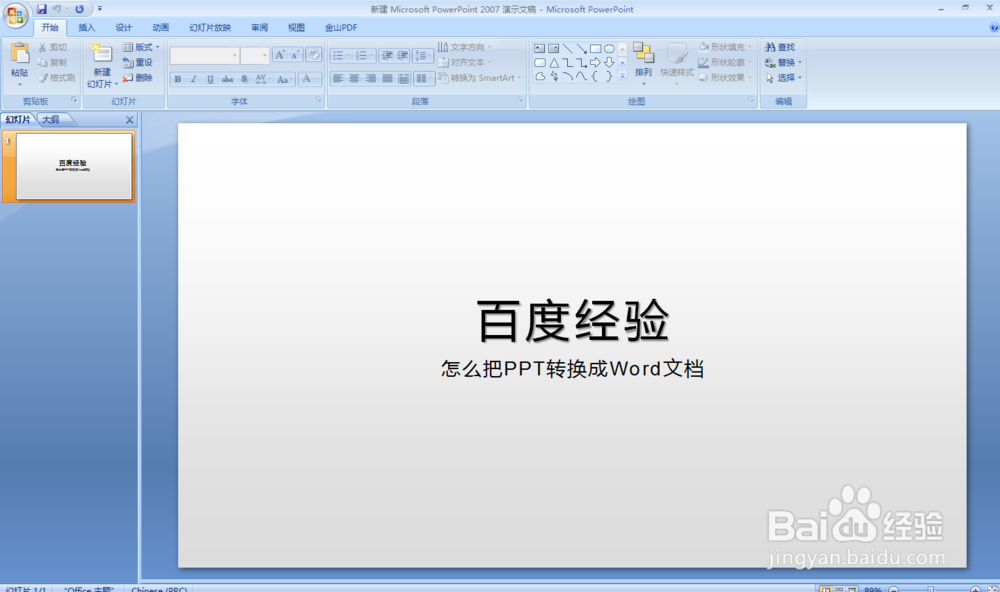Toggle center text alignment
Viewport: 1000px width, 592px height.
[354, 78]
